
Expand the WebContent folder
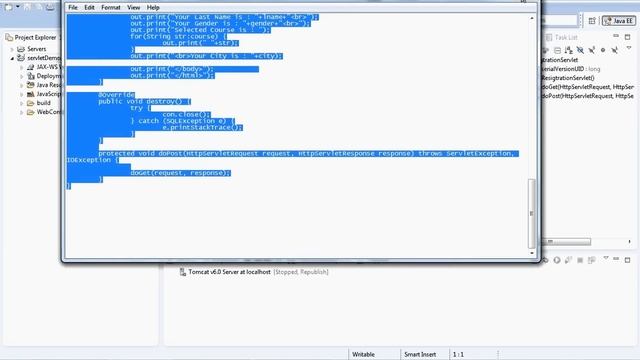[x=22, y=112]
